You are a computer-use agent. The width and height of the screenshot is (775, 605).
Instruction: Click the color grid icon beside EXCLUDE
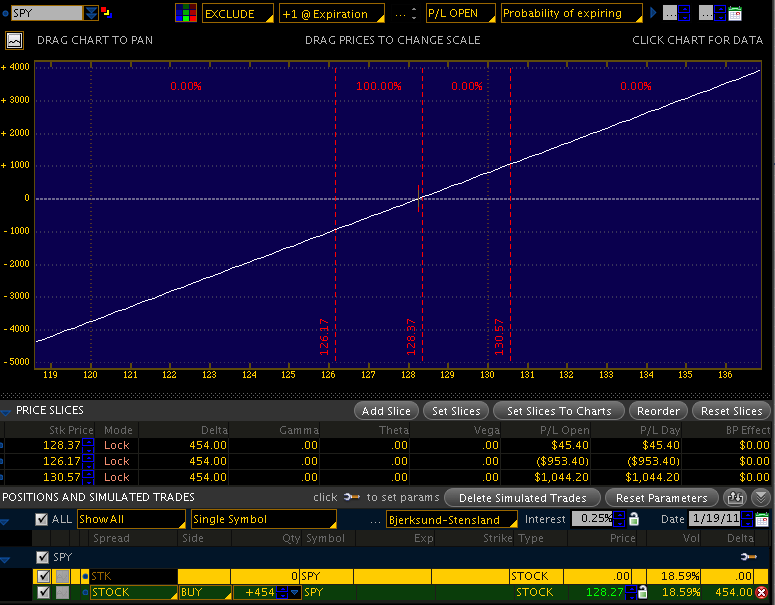(x=186, y=14)
